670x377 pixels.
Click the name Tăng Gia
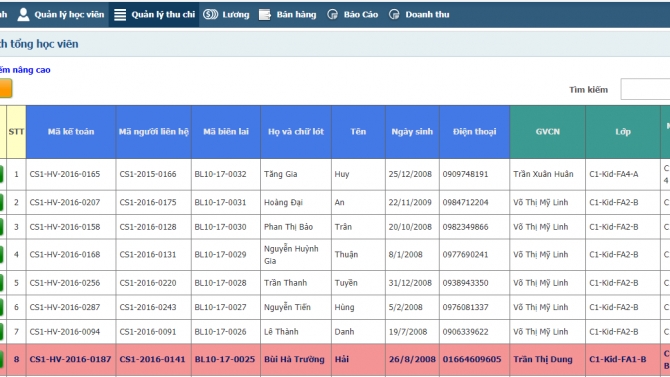(x=280, y=174)
